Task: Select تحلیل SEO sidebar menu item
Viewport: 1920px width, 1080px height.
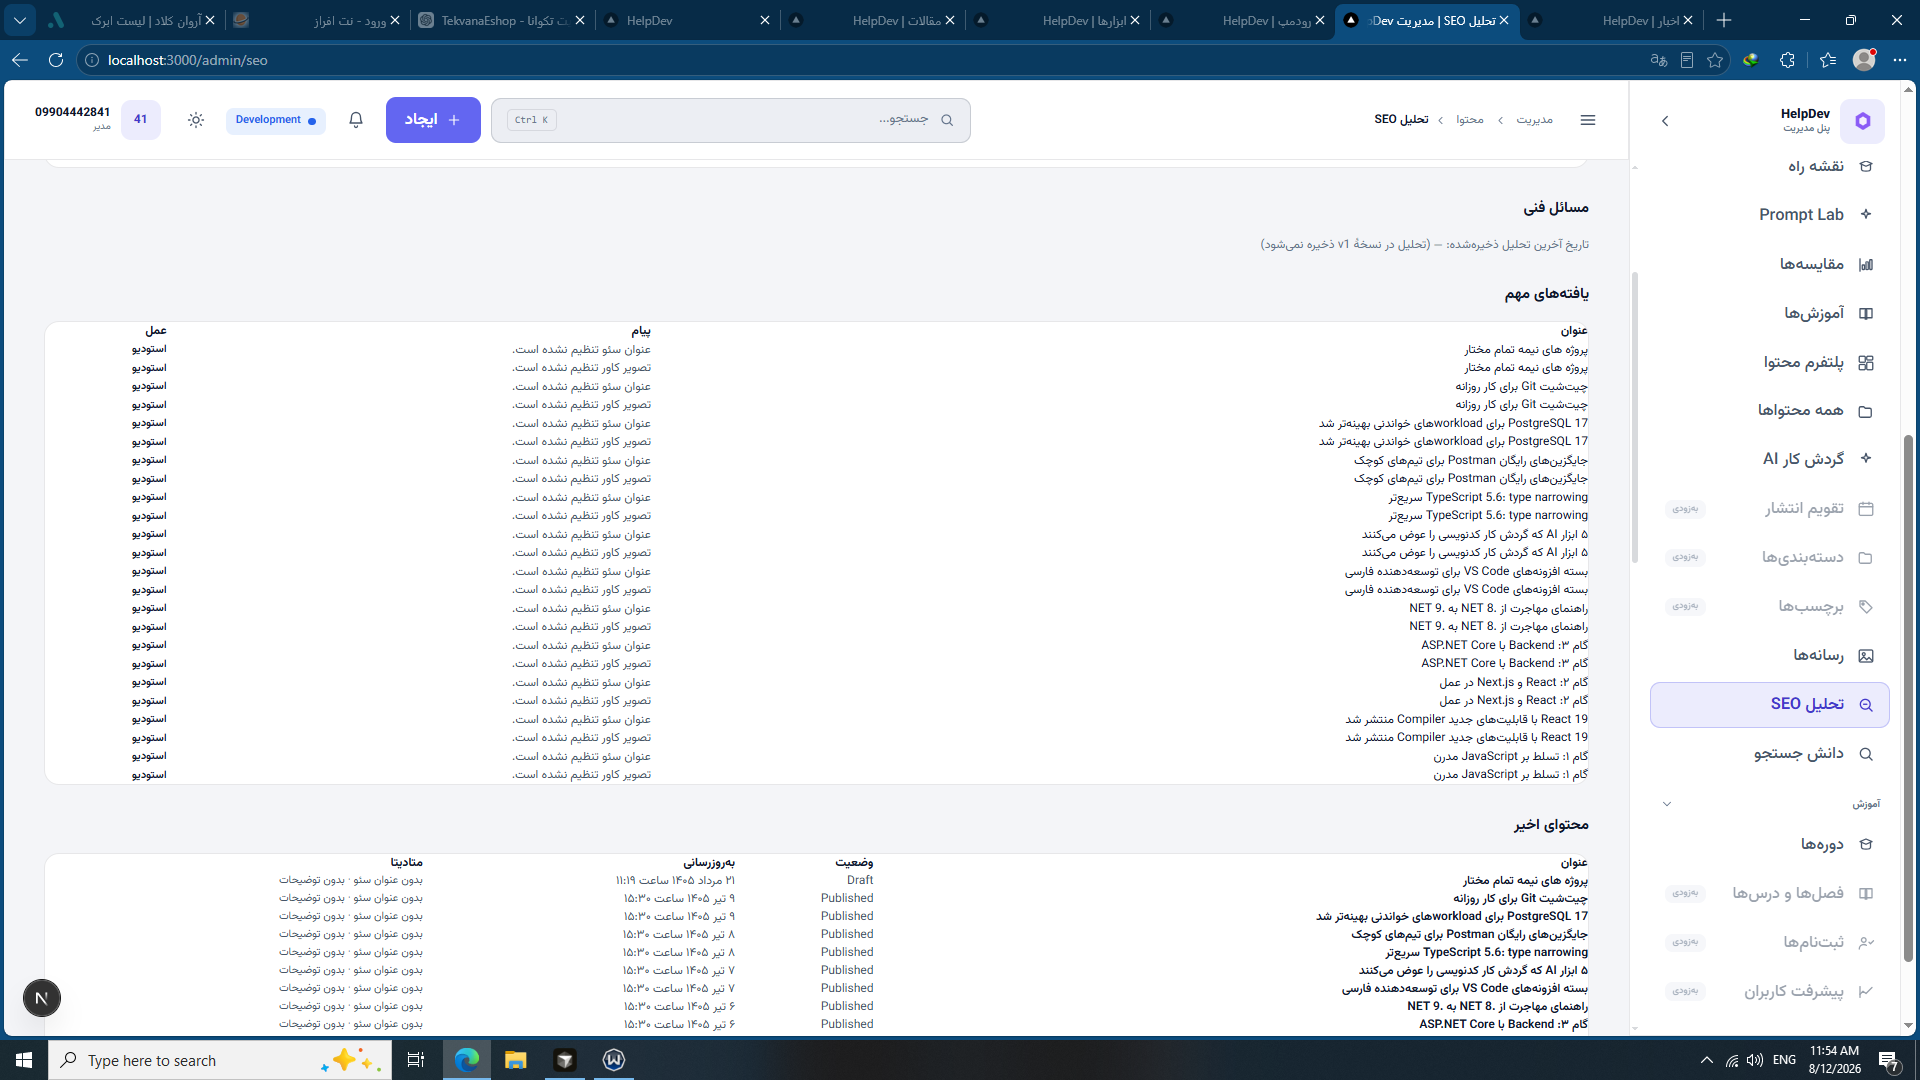Action: 1769,705
